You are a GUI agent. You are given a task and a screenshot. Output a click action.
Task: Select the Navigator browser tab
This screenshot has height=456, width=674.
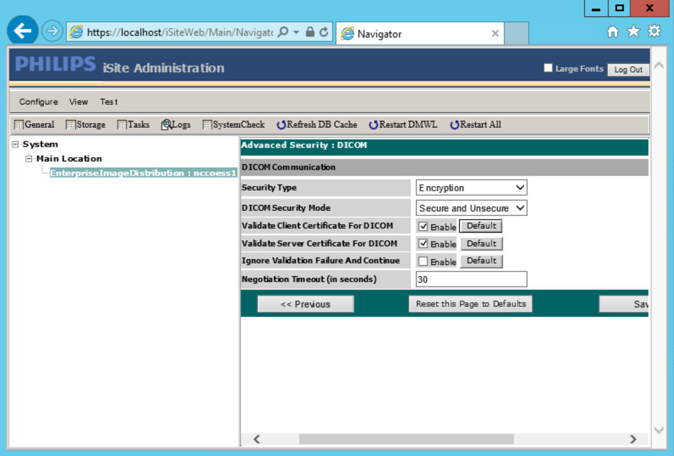[x=420, y=34]
